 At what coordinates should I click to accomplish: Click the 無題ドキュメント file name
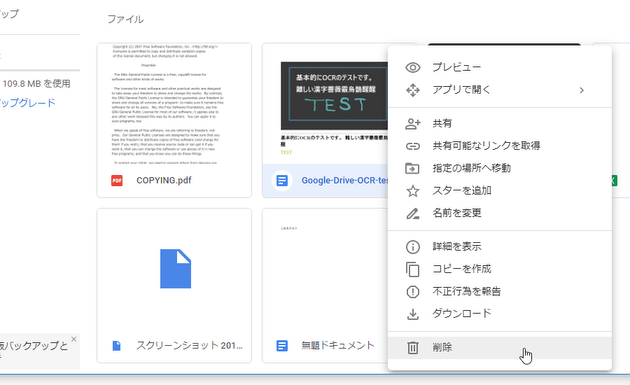(338, 346)
